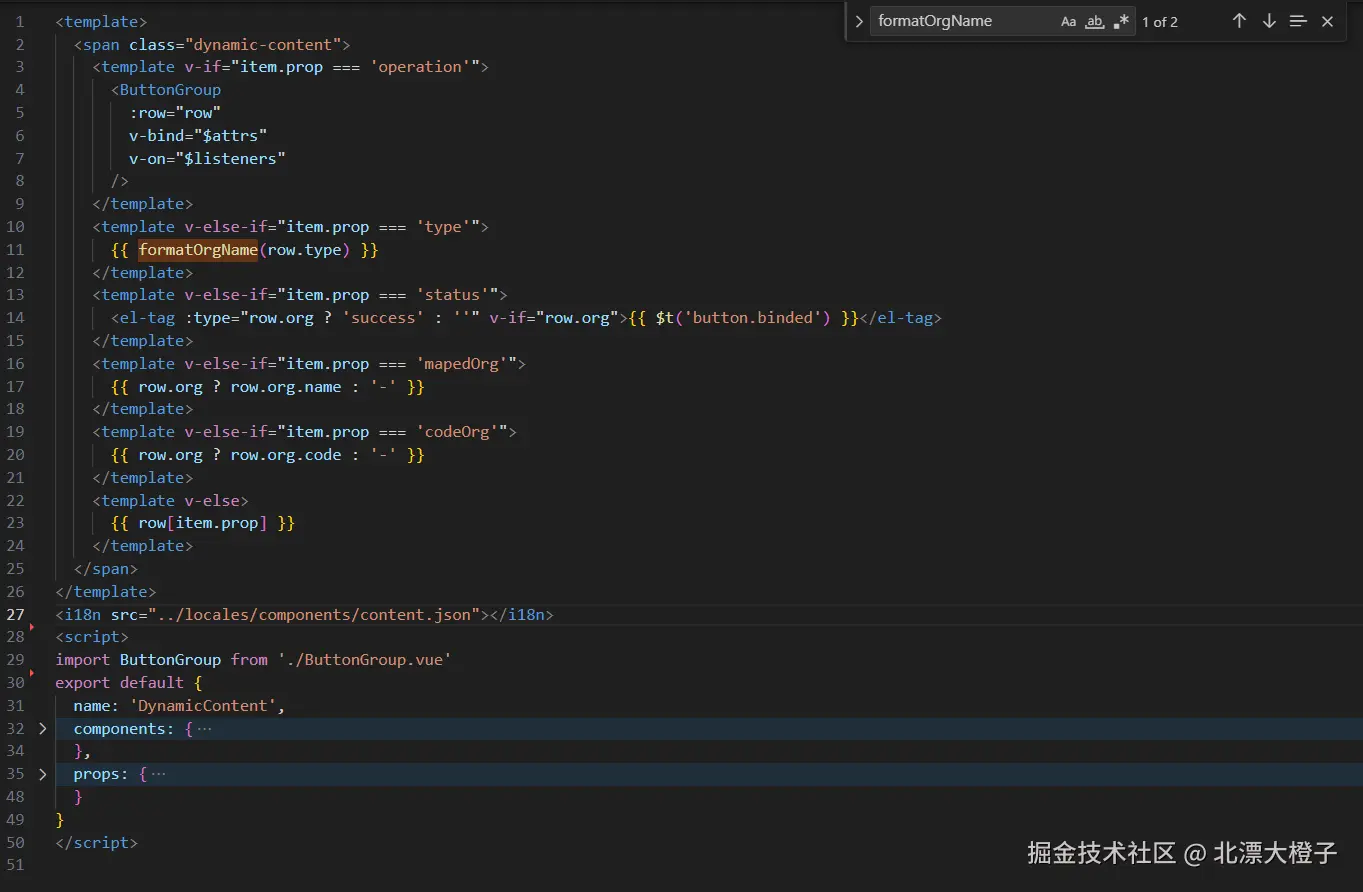Click ButtonGroup tag on line 4
Screen dimensions: 1363x892
pyautogui.click(x=170, y=90)
